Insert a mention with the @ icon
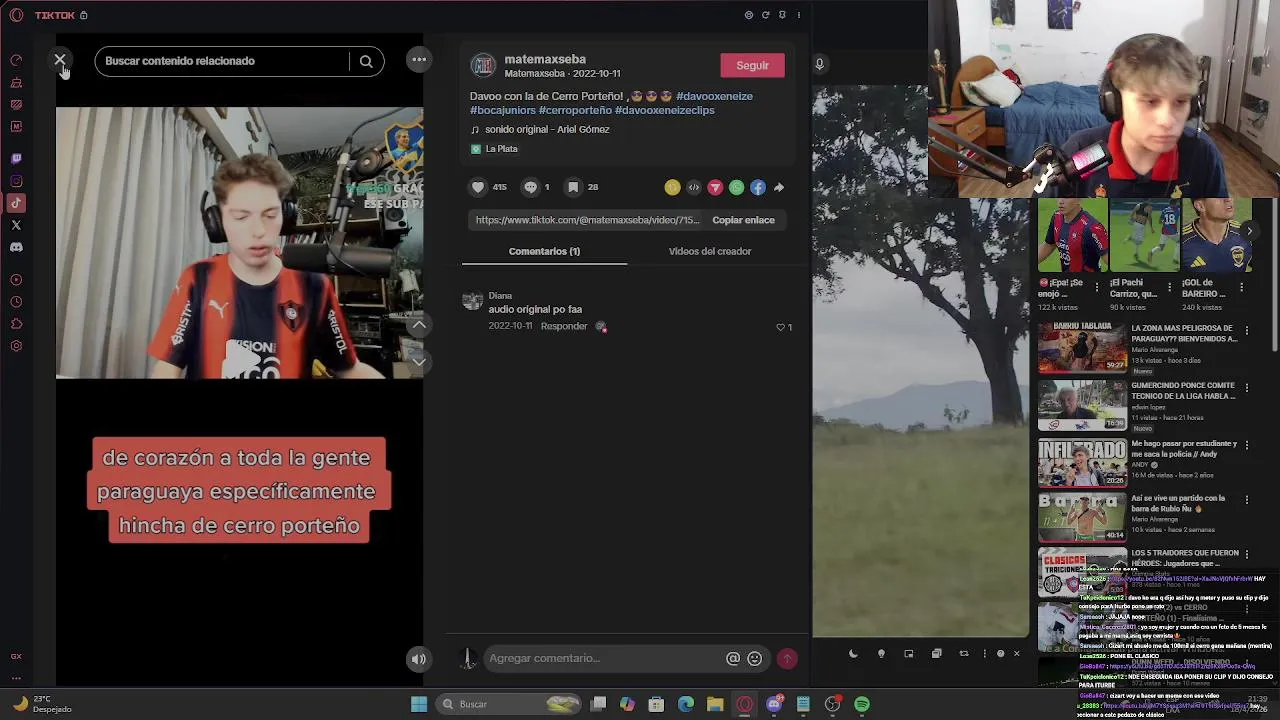 [733, 658]
